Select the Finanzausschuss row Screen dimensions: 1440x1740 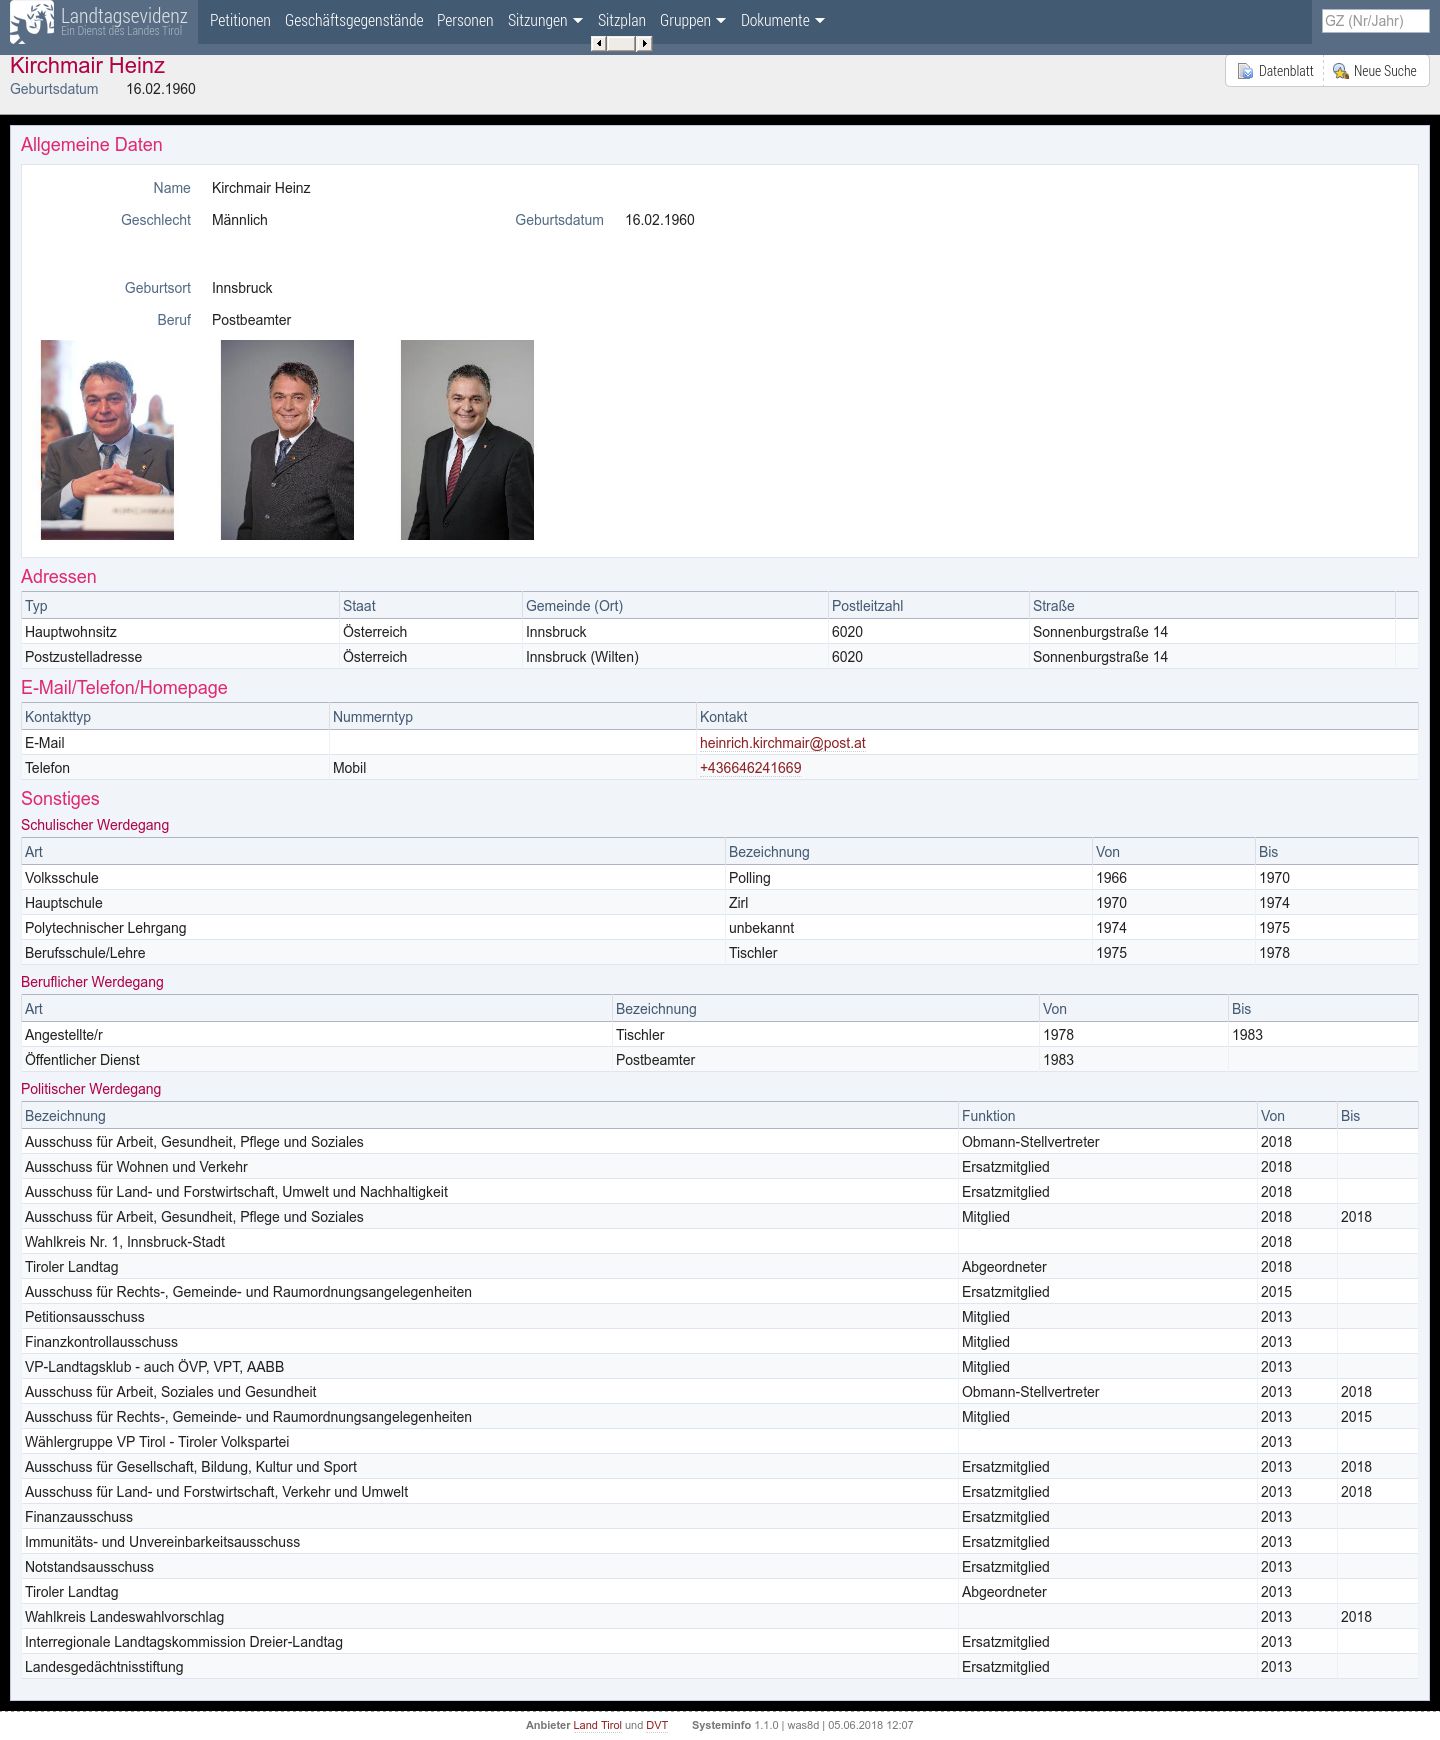[720, 1517]
